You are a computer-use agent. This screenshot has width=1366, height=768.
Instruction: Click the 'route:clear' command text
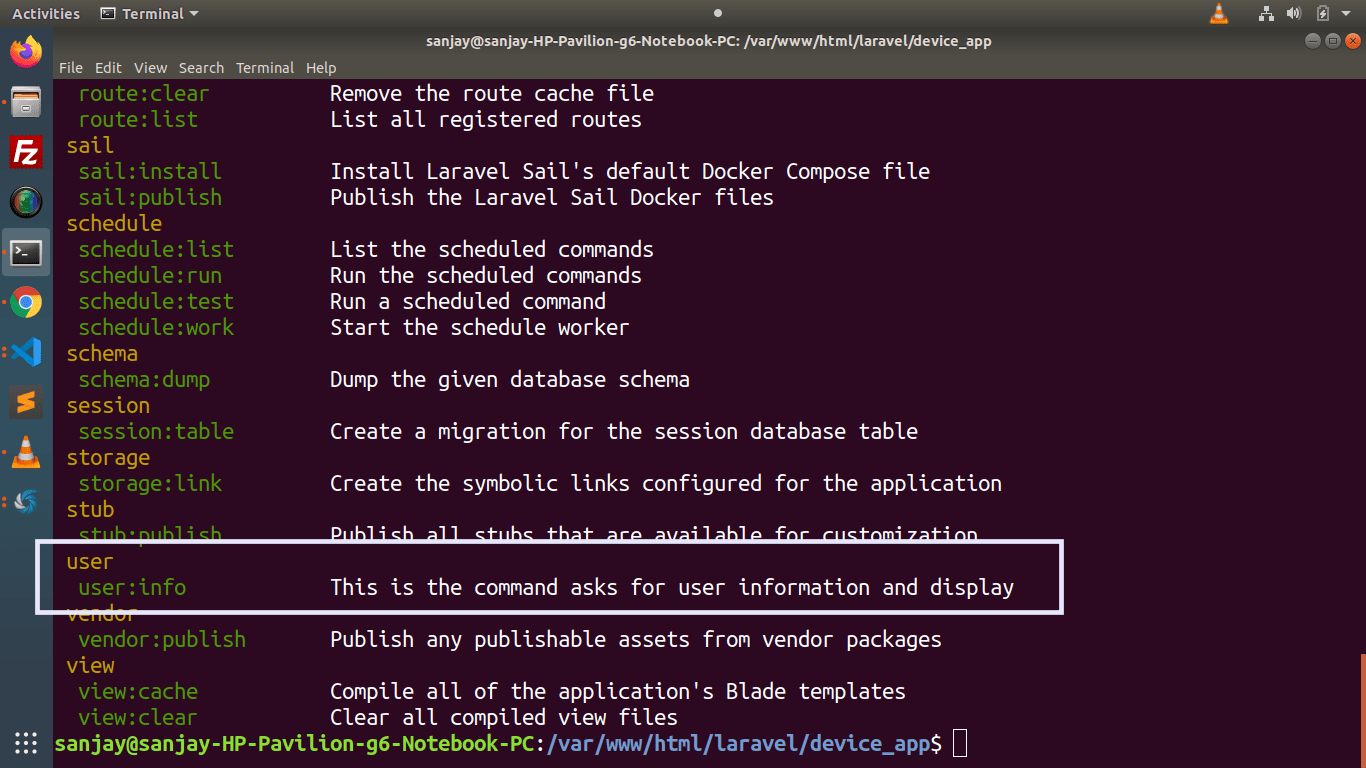(144, 94)
